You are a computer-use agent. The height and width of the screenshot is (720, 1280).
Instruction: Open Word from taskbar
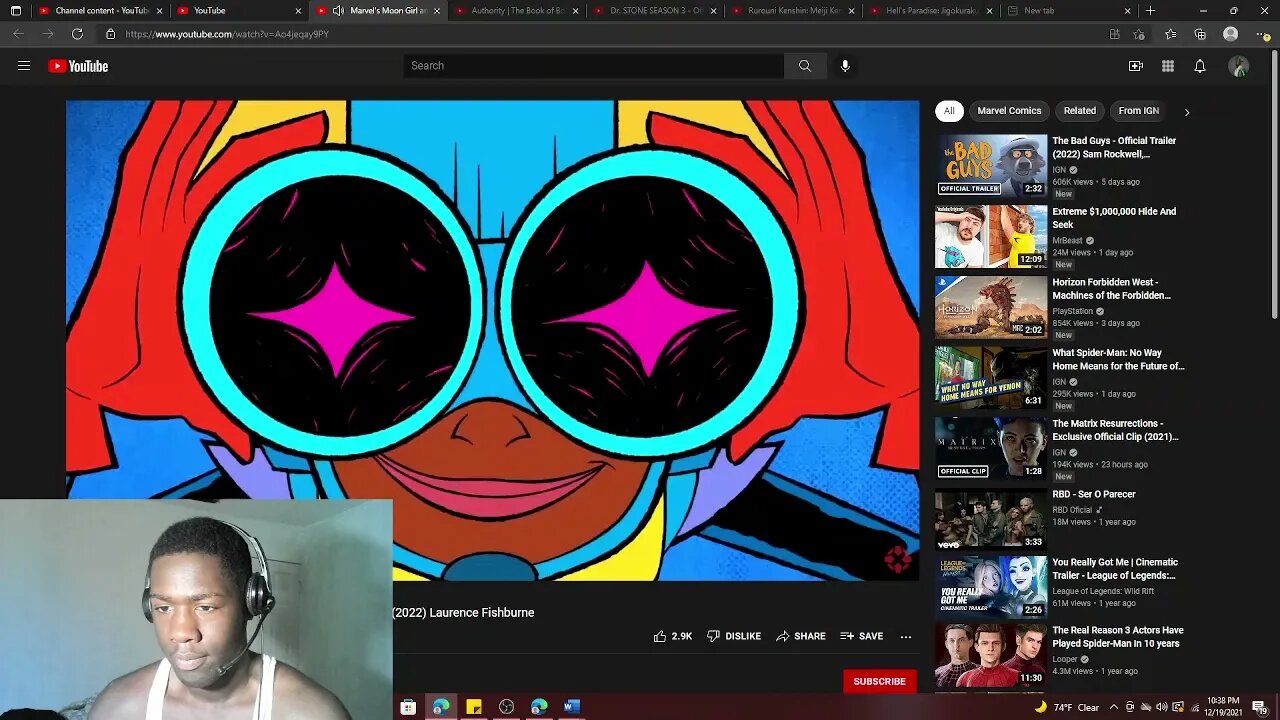(572, 707)
